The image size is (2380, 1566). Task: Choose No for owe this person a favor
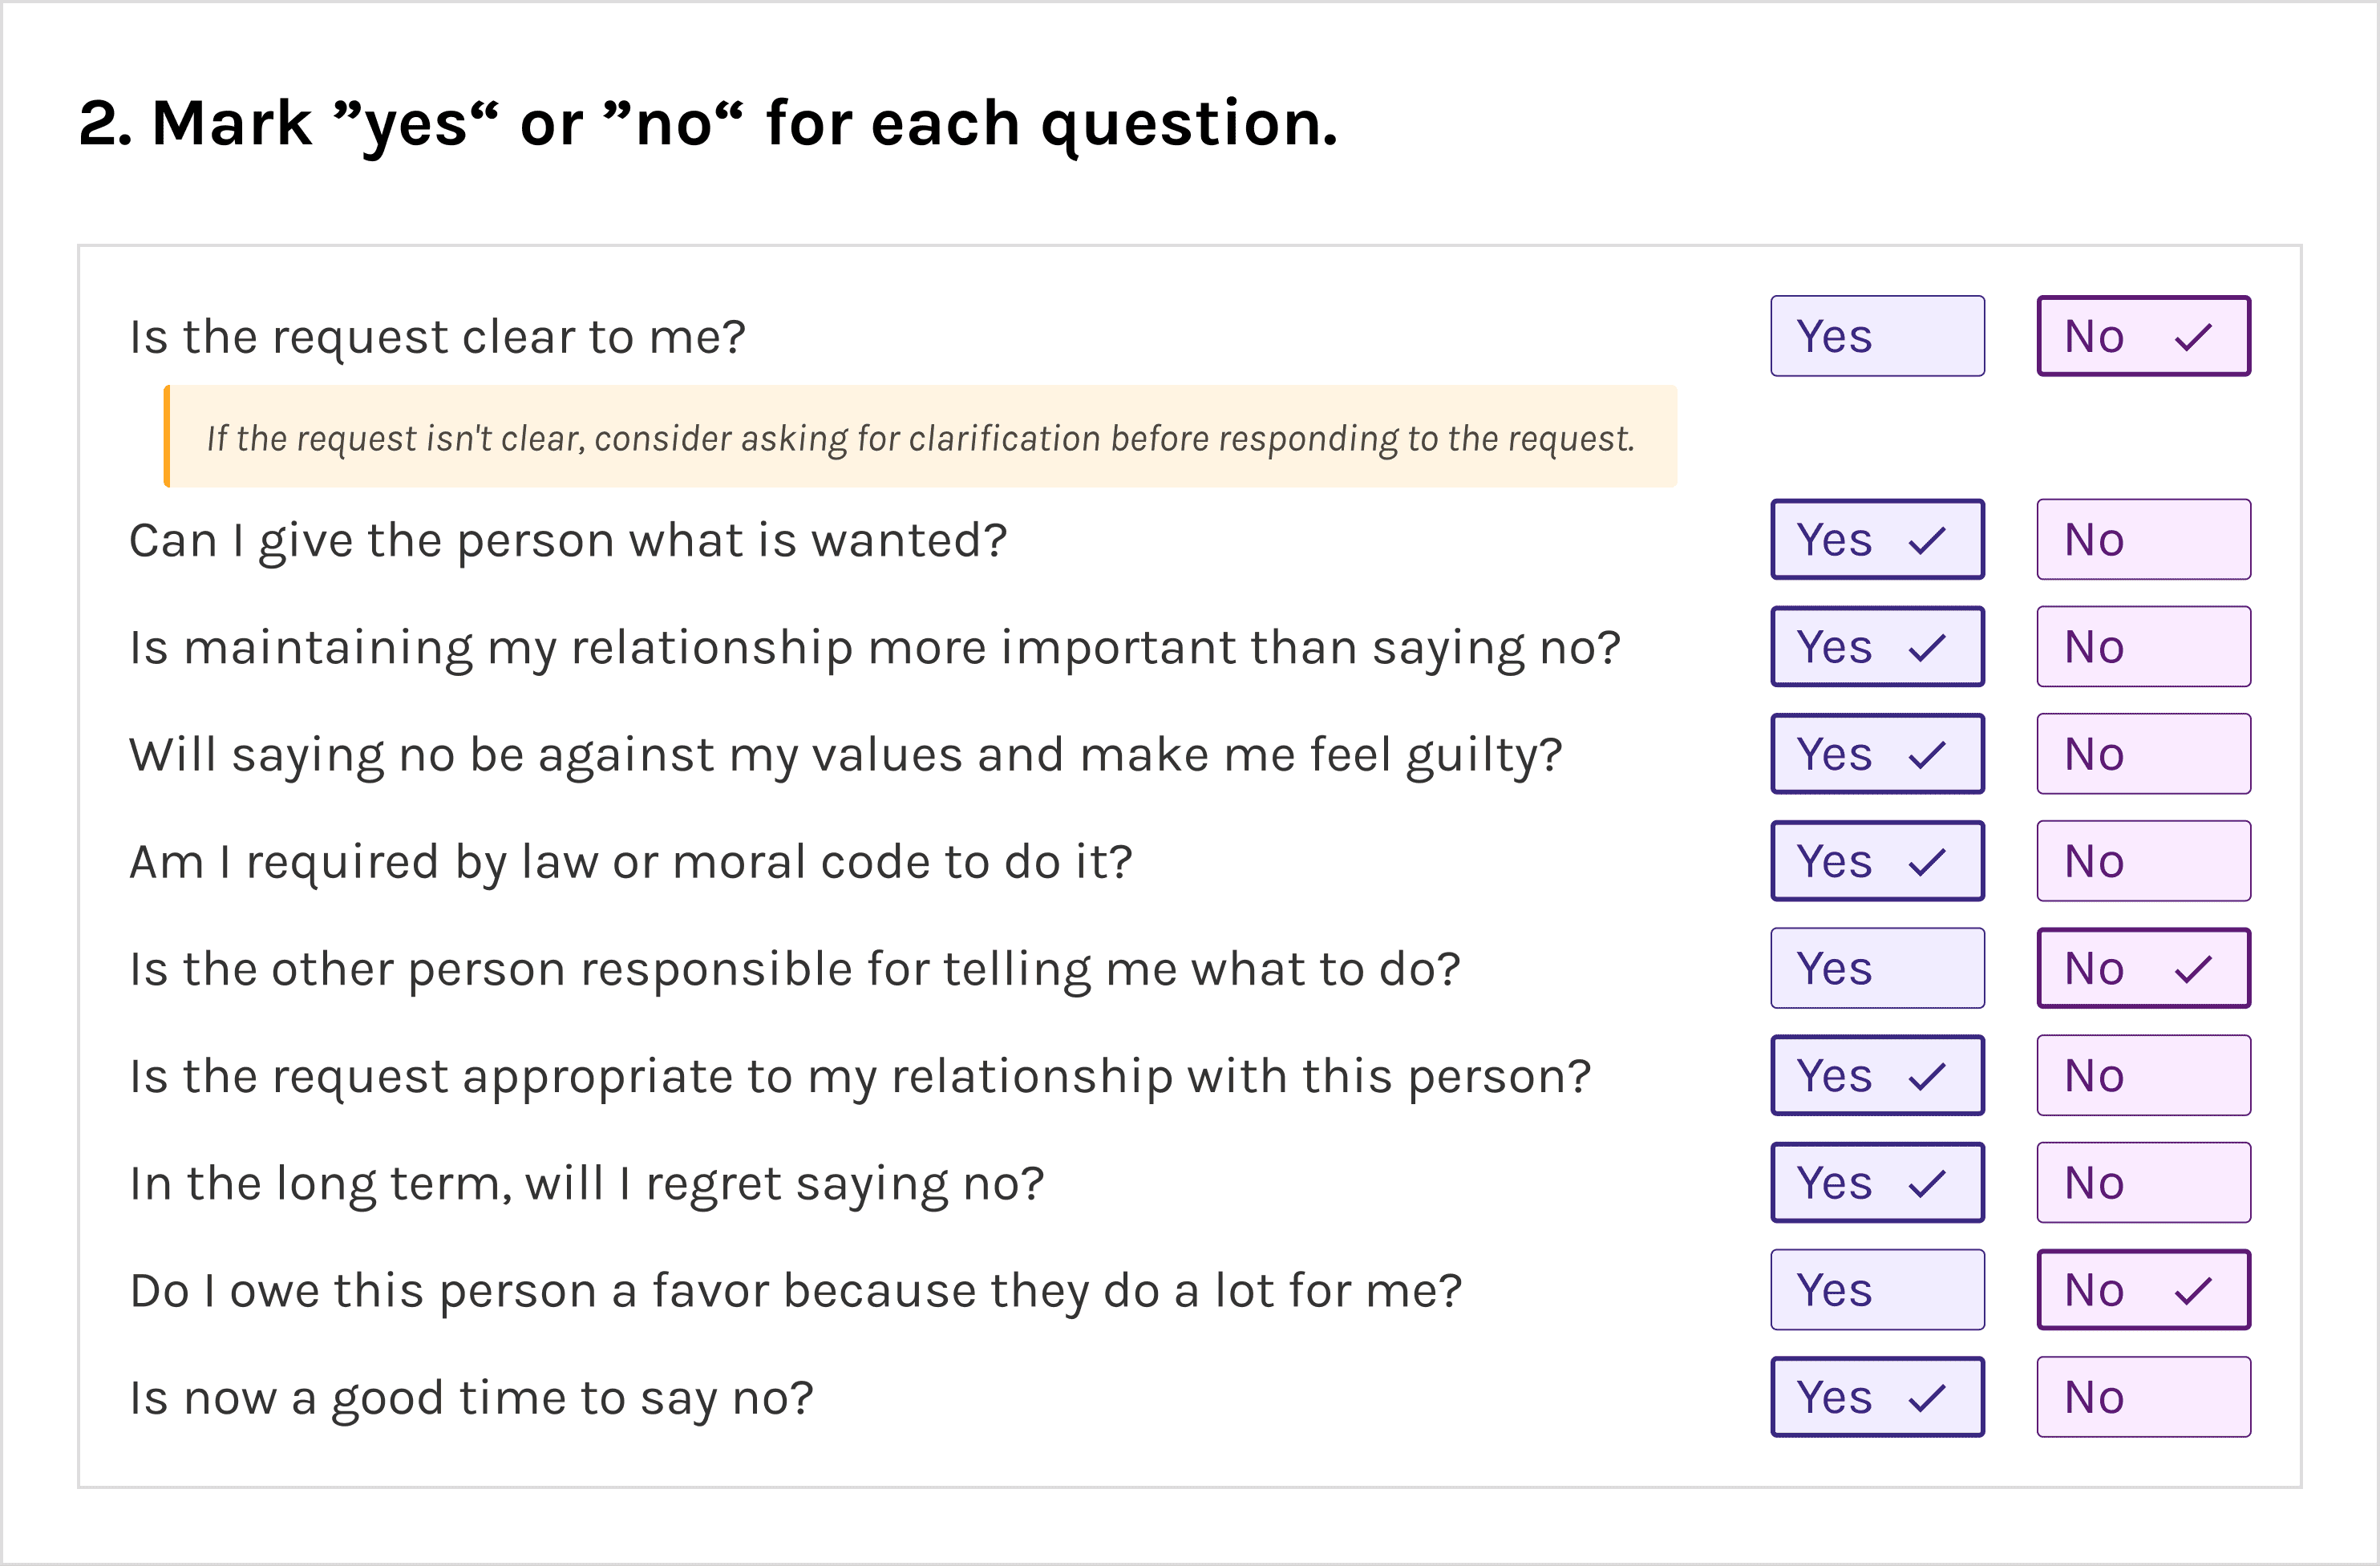pos(2144,1289)
